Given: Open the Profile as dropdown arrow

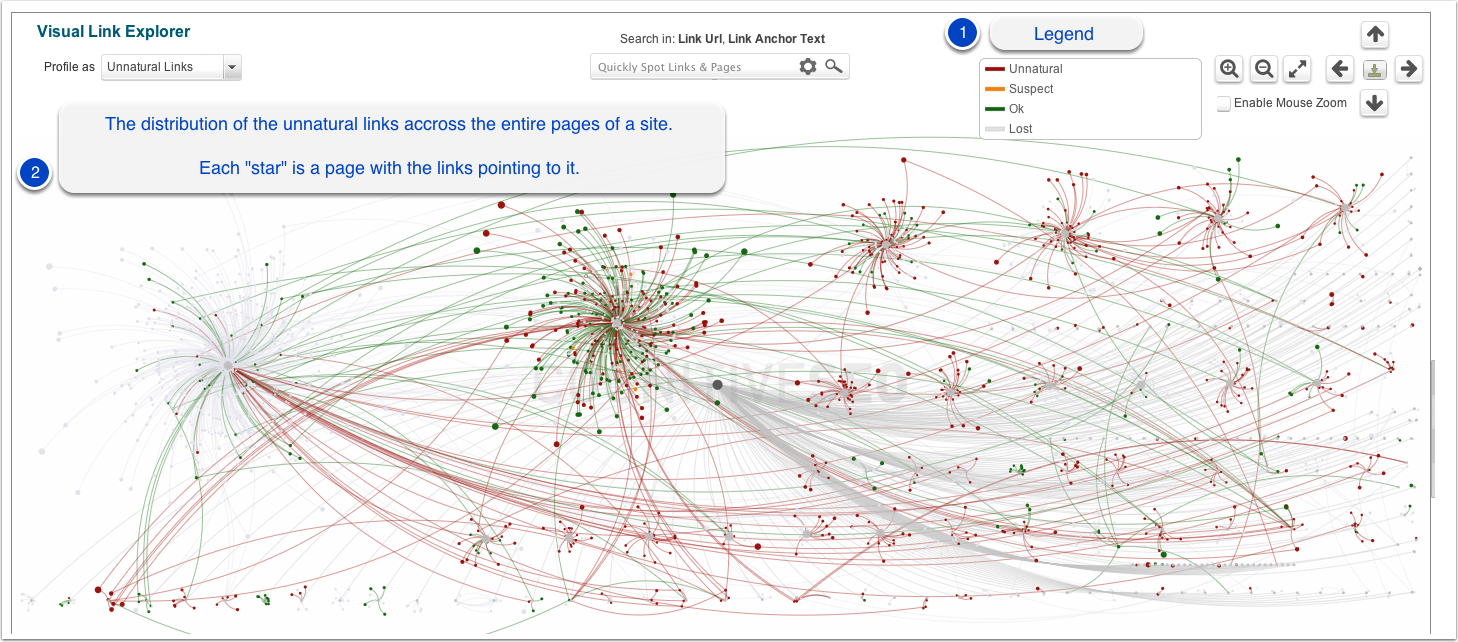Looking at the screenshot, I should [232, 67].
